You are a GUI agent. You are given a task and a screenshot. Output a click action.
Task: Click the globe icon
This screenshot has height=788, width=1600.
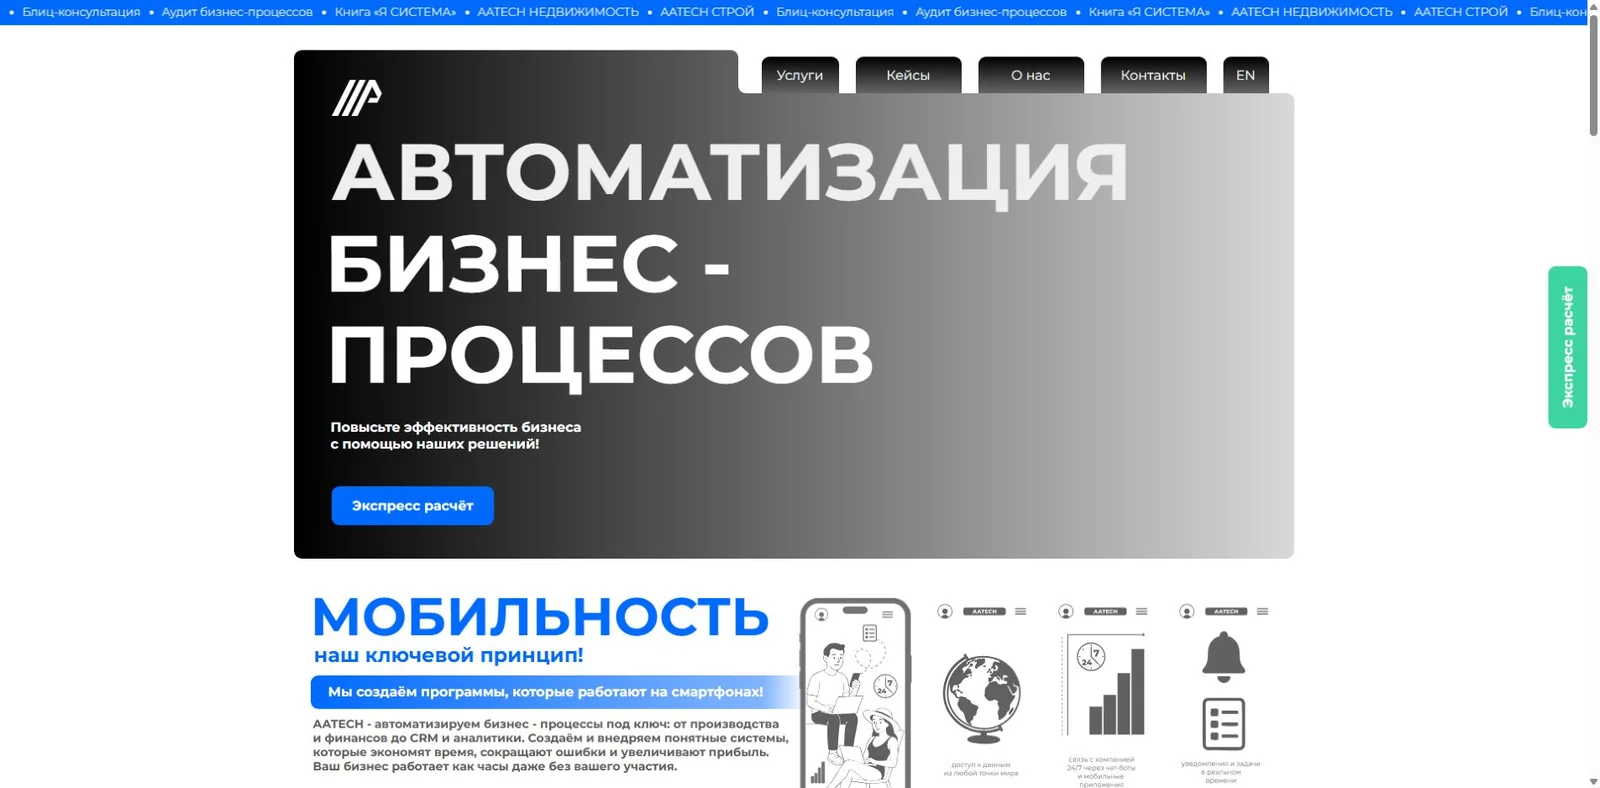click(x=981, y=699)
